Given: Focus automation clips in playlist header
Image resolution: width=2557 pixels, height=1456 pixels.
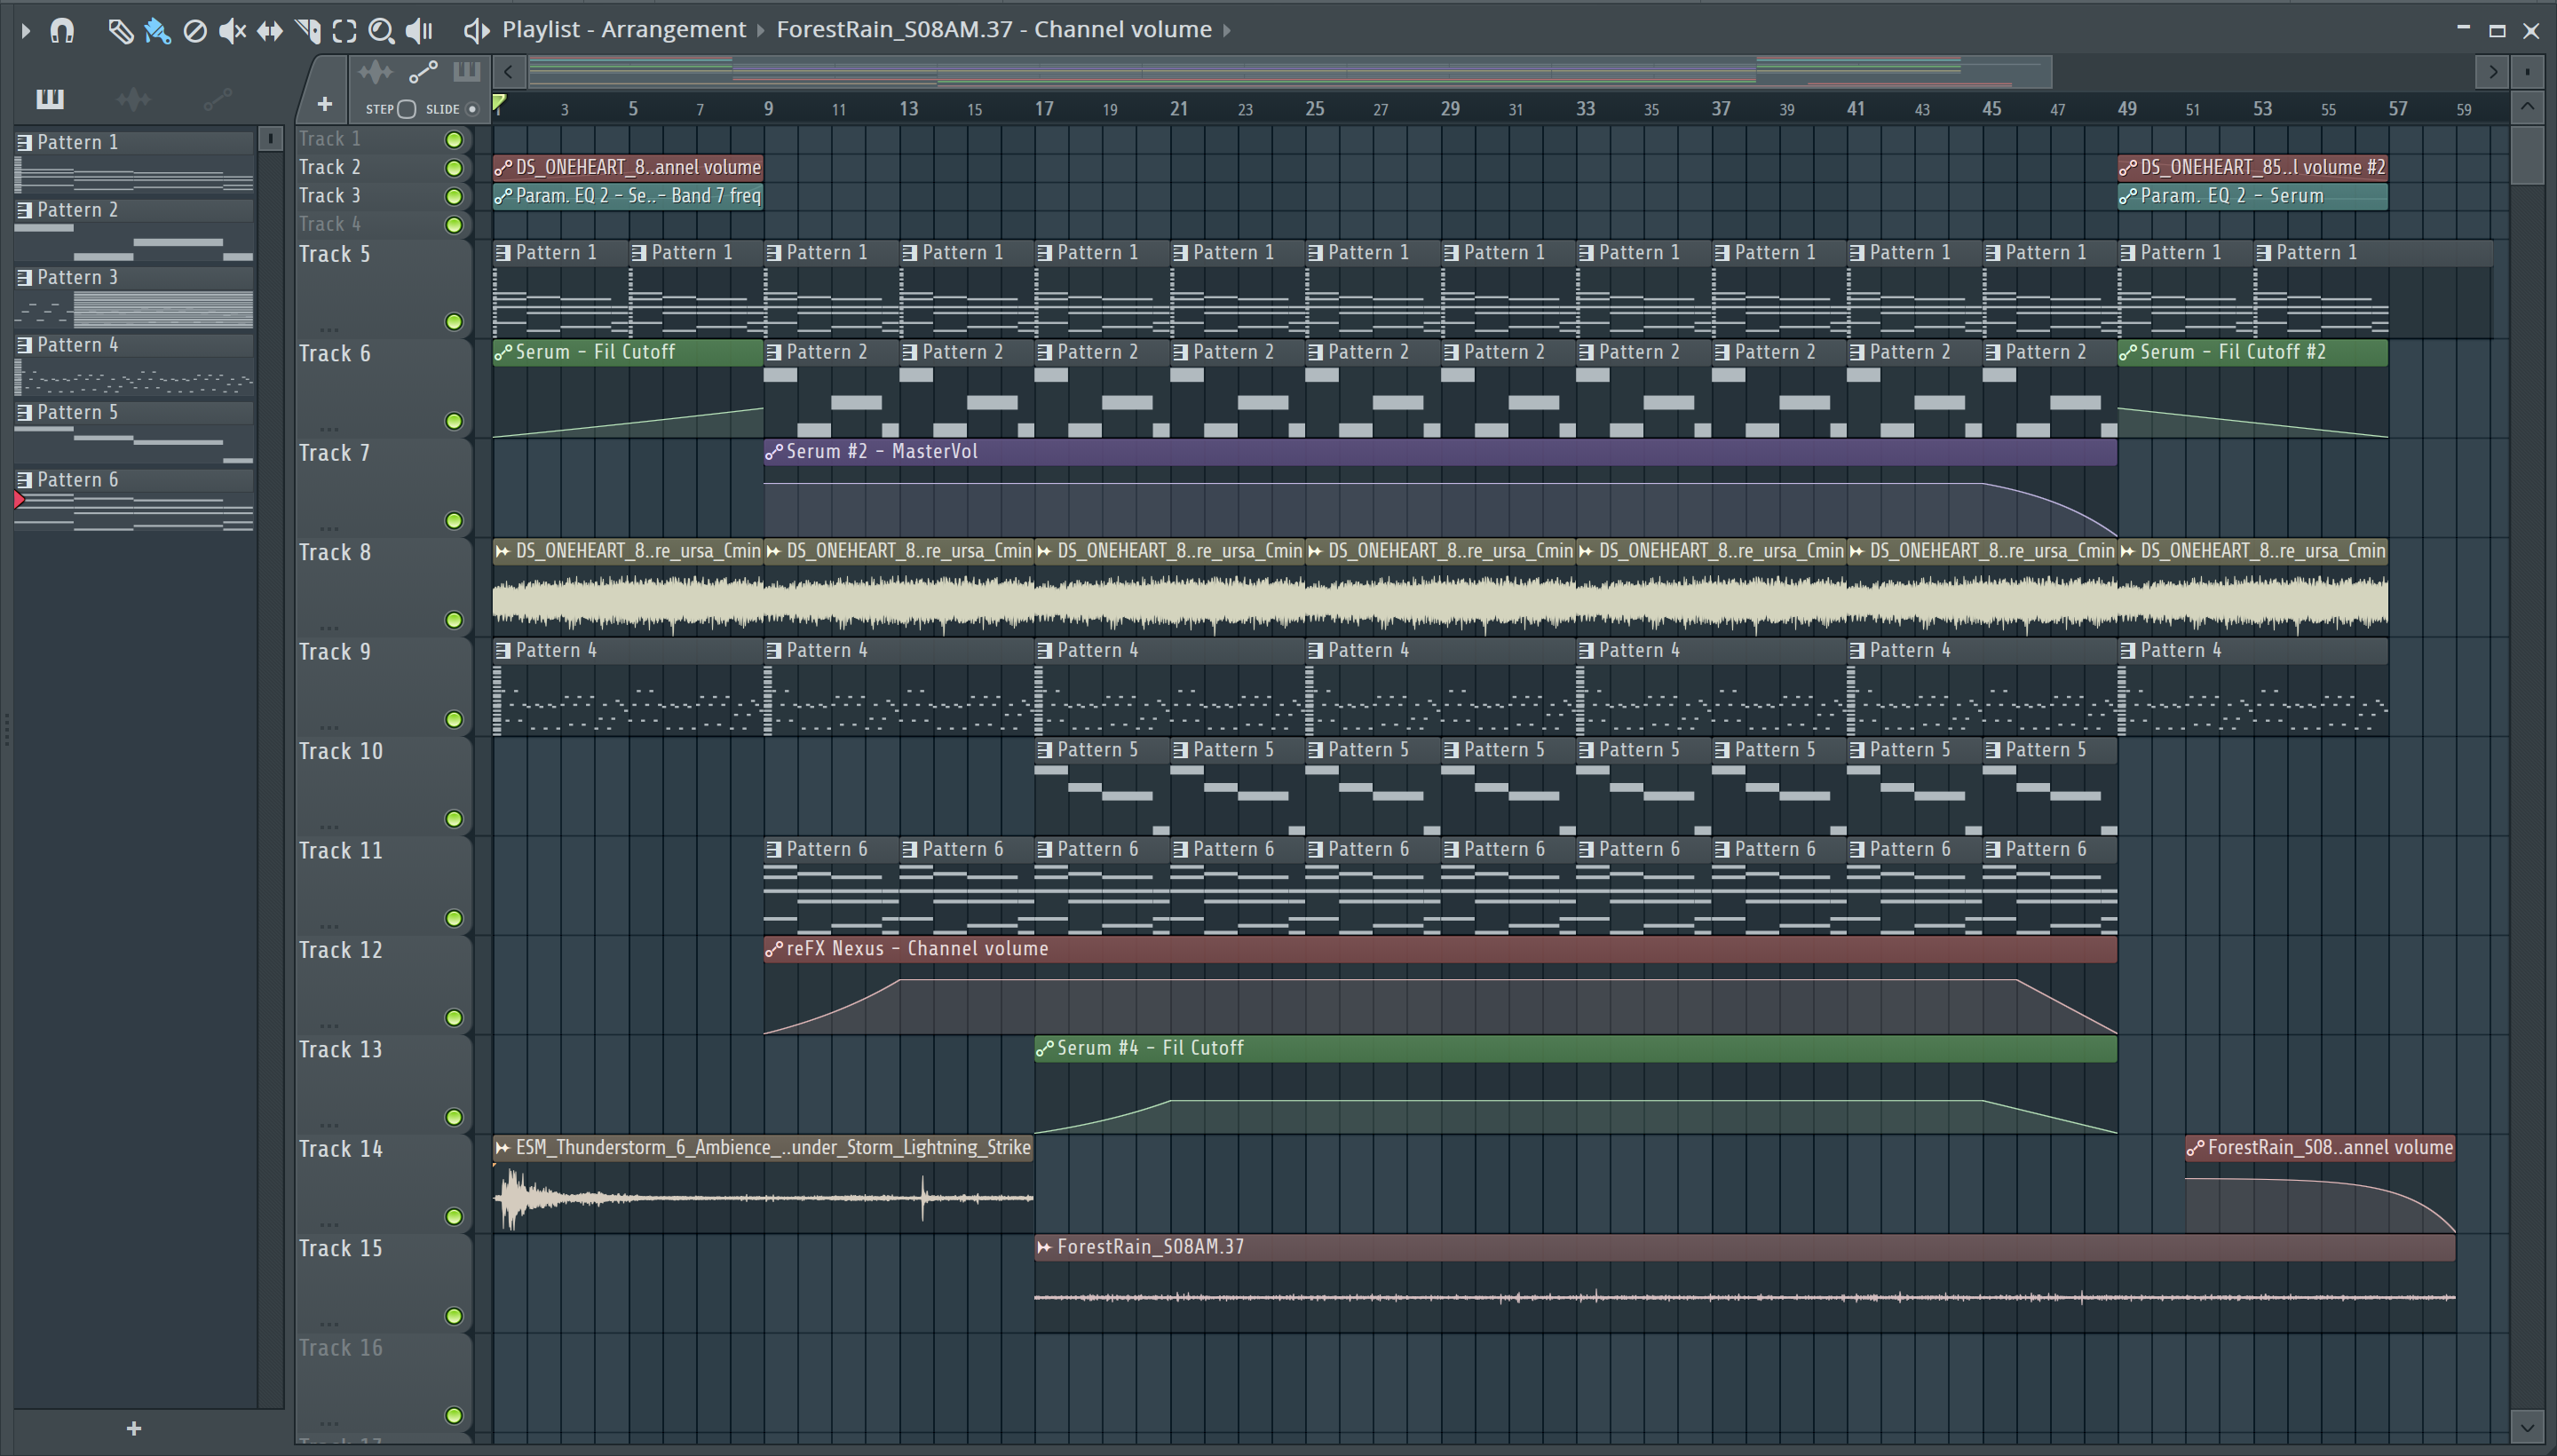Looking at the screenshot, I should [x=423, y=72].
